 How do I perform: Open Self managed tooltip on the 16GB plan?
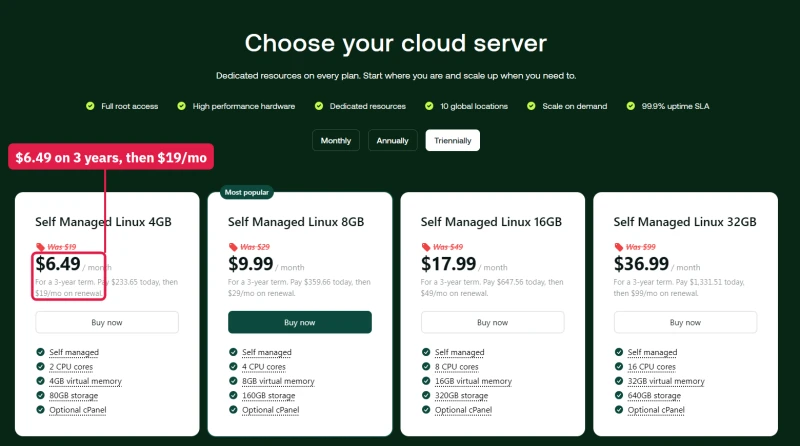point(460,352)
